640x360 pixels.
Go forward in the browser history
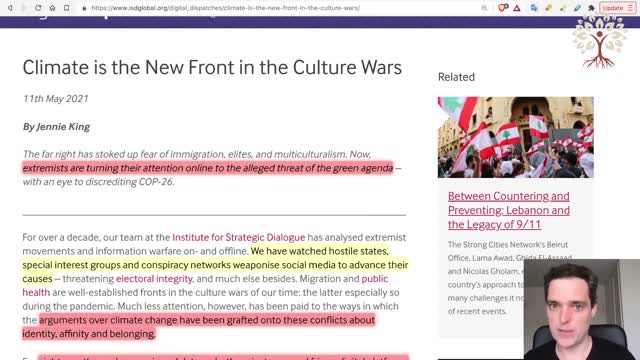coord(23,8)
